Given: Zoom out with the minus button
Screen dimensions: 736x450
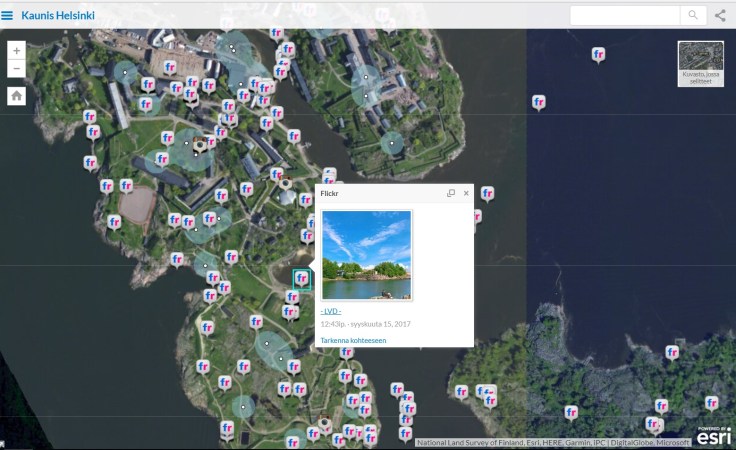Looking at the screenshot, I should tap(16, 68).
